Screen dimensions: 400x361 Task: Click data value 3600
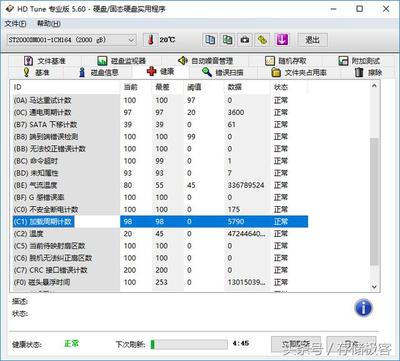coord(236,112)
